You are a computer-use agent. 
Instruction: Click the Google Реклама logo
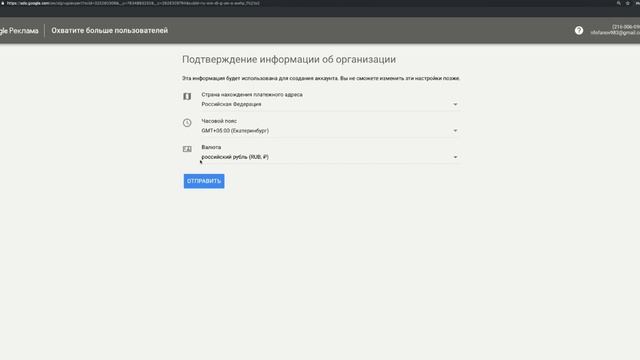point(19,31)
